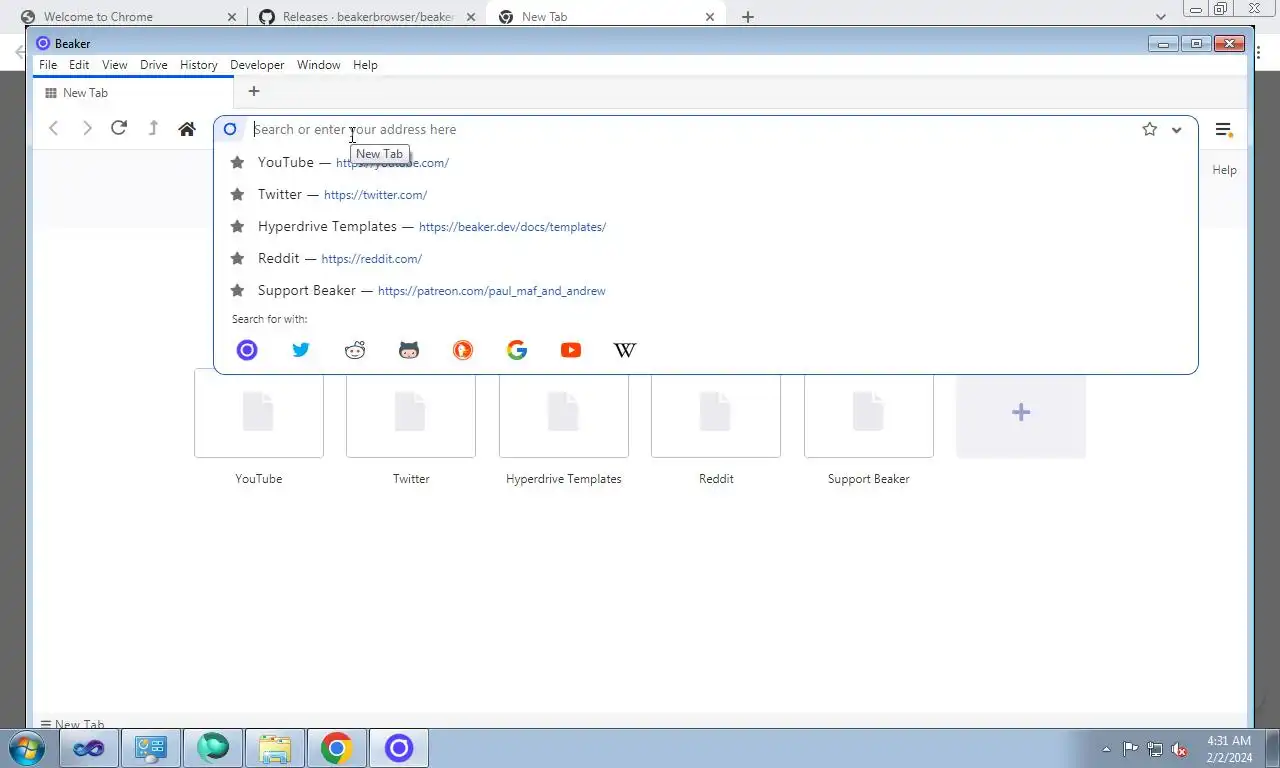Search with Google icon
This screenshot has width=1280, height=768.
[x=517, y=350]
